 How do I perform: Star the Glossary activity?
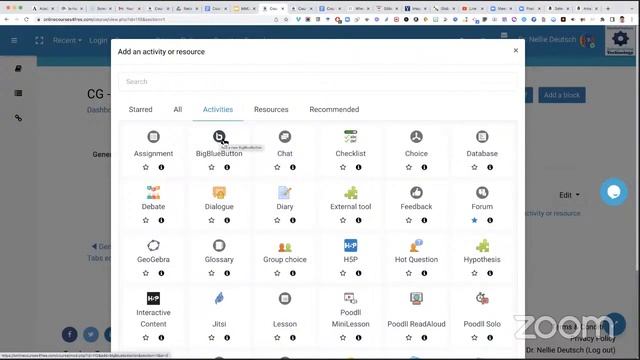[211, 273]
